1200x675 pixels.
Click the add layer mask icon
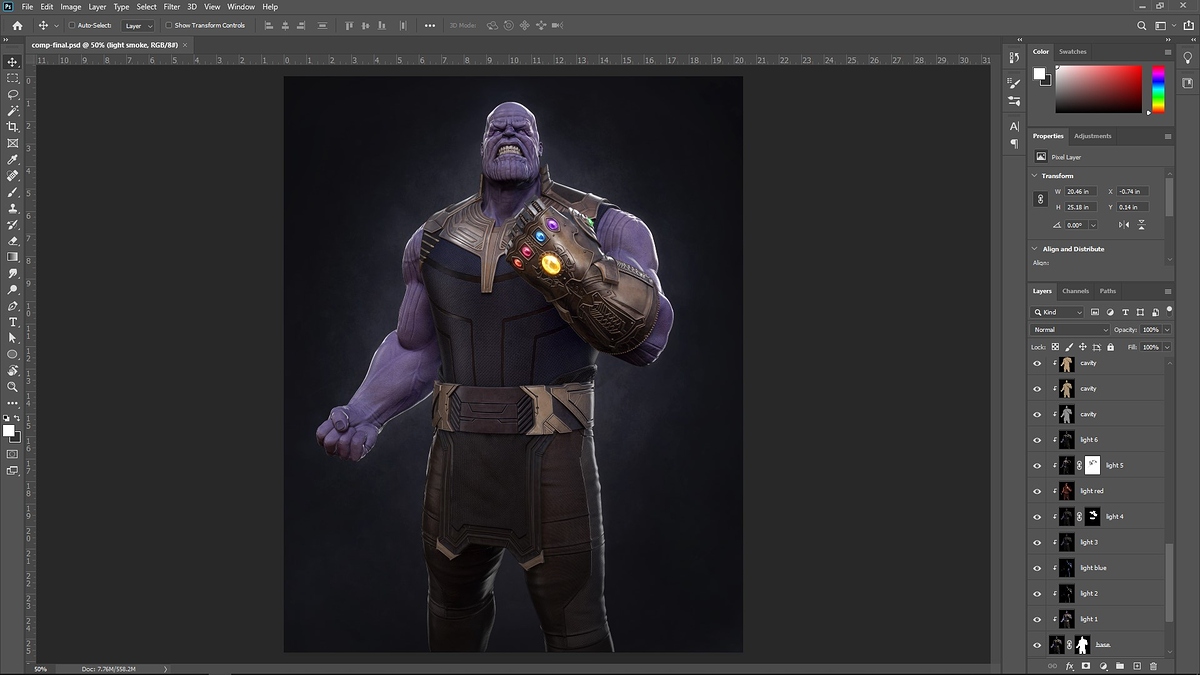1086,666
